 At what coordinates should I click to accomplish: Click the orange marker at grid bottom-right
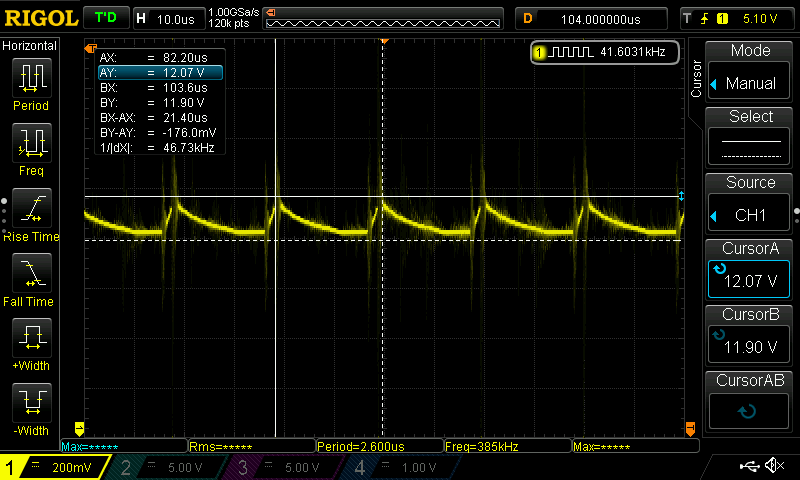(x=690, y=428)
